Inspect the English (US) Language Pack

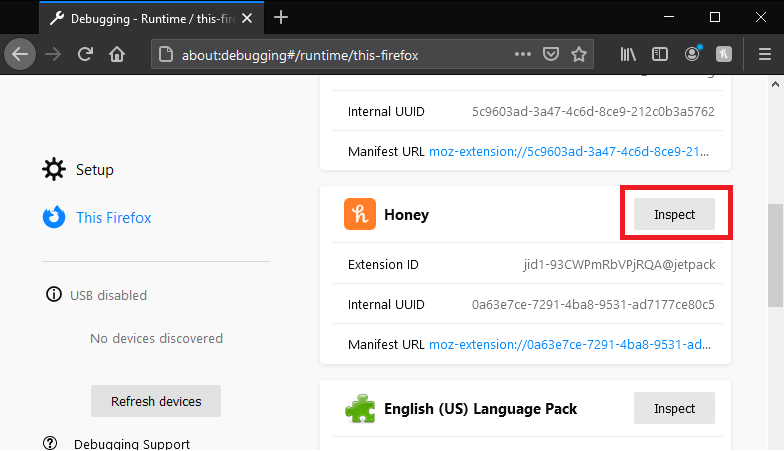pyautogui.click(x=674, y=408)
